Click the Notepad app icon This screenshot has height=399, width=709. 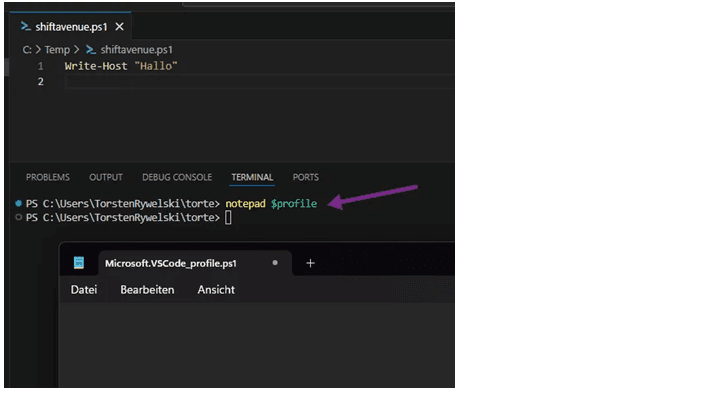point(79,263)
